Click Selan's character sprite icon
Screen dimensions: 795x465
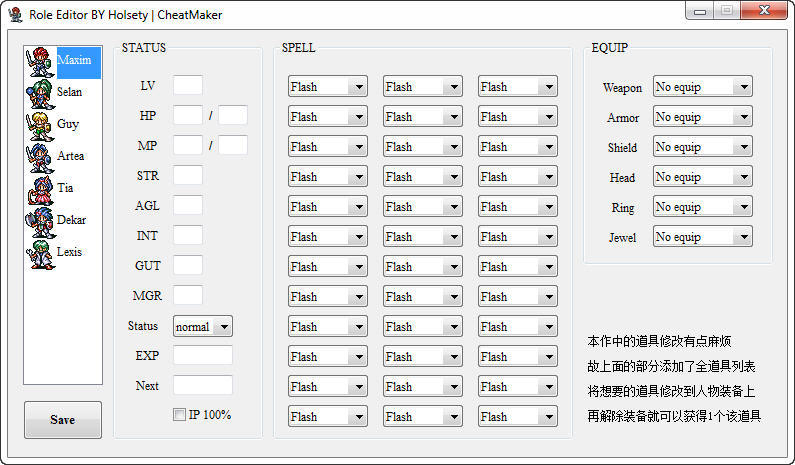pos(41,94)
